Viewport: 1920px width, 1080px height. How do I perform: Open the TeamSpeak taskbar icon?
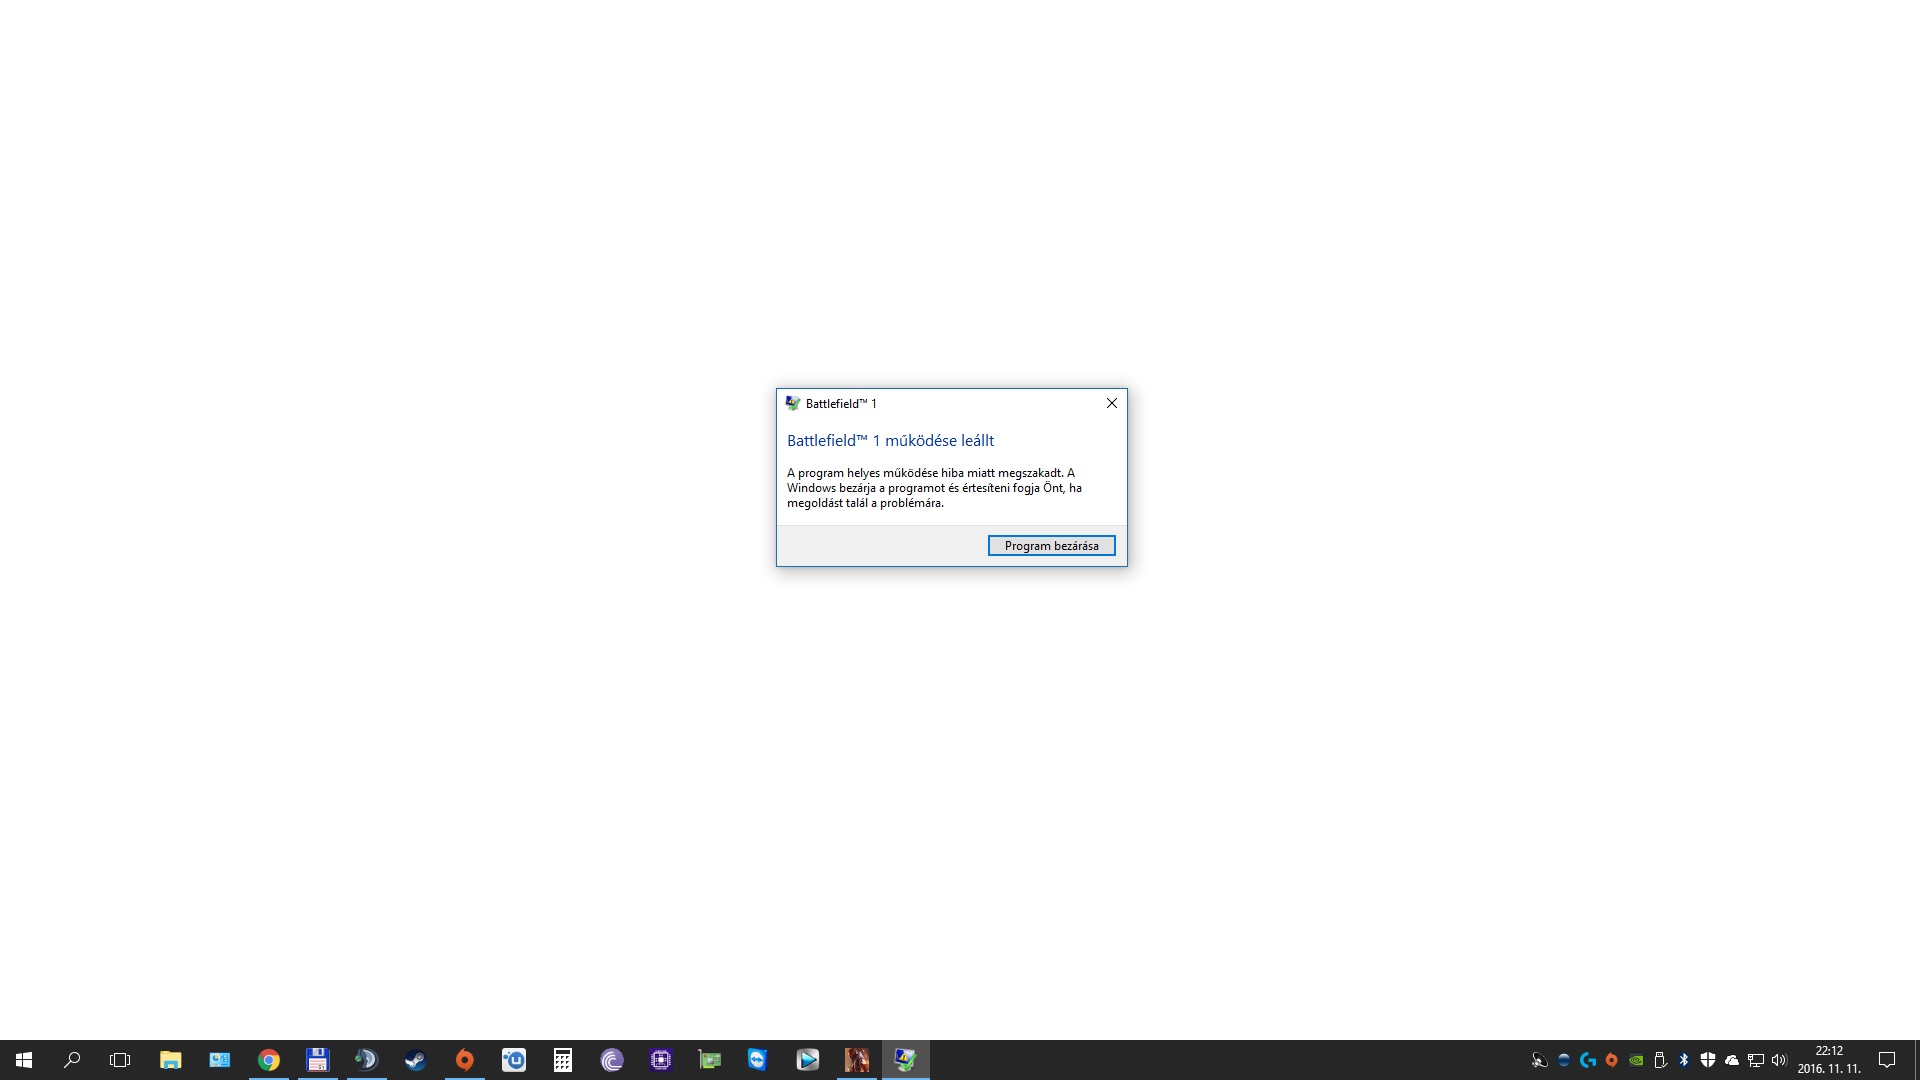point(366,1060)
